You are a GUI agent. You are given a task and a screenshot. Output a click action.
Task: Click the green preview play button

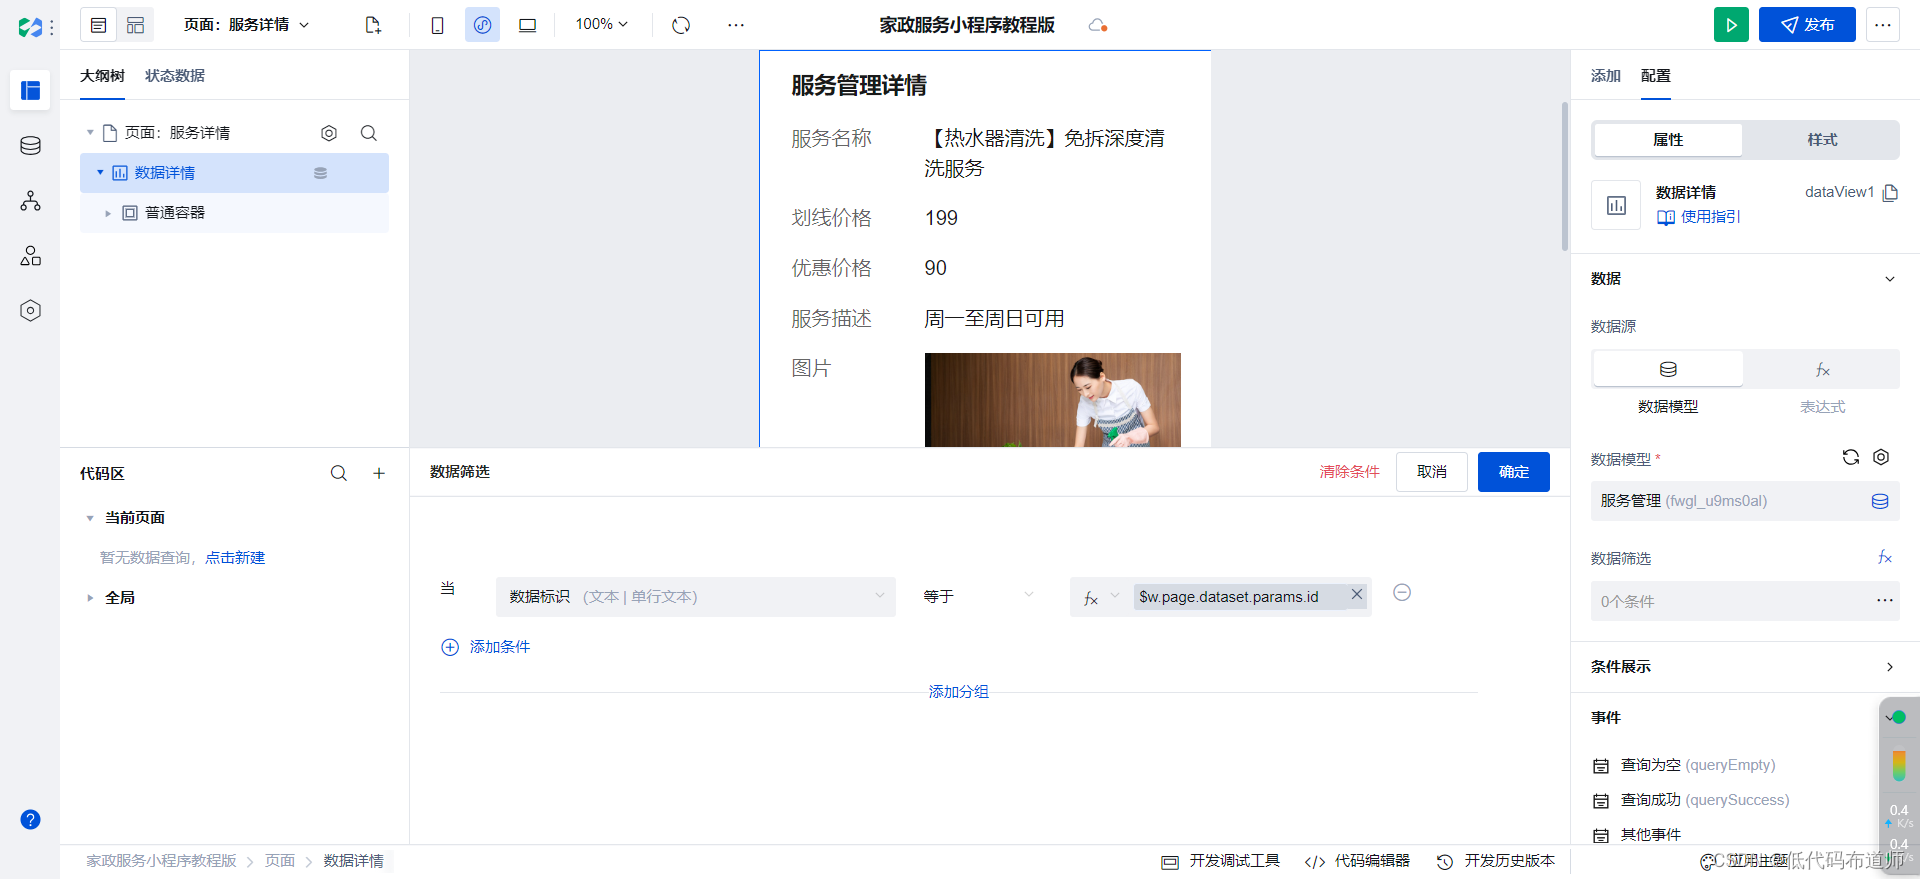pos(1731,25)
